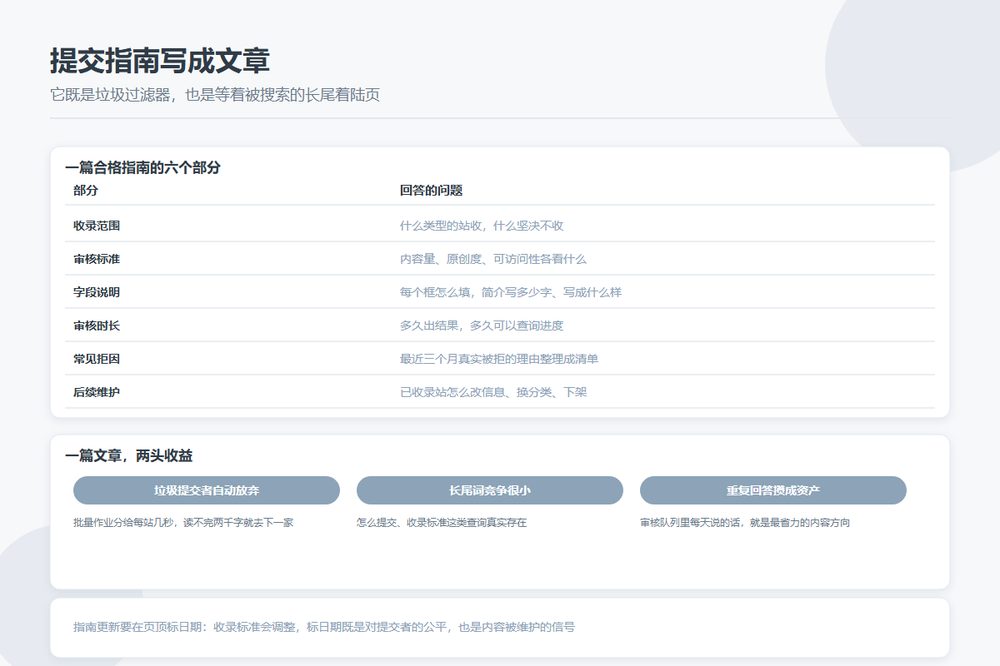
Task: Select the 常见拒因 row label
Action: [96, 359]
